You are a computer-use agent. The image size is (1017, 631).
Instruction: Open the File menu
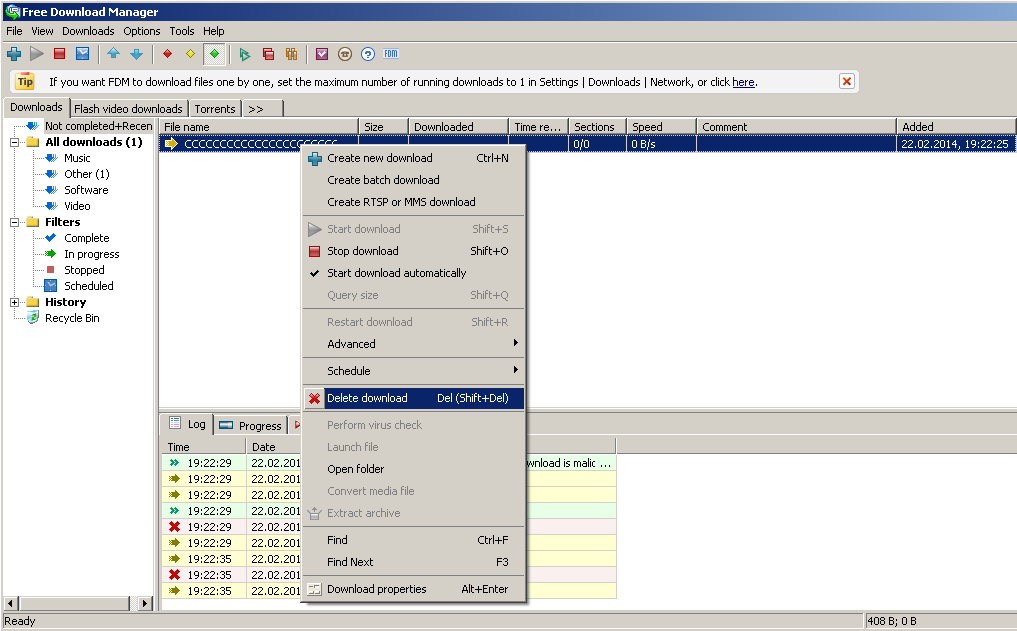pyautogui.click(x=14, y=31)
